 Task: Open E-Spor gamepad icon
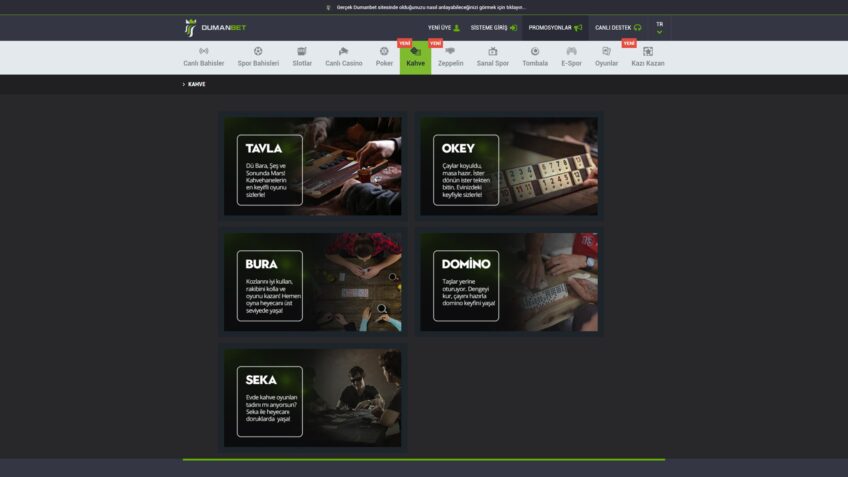pos(571,51)
